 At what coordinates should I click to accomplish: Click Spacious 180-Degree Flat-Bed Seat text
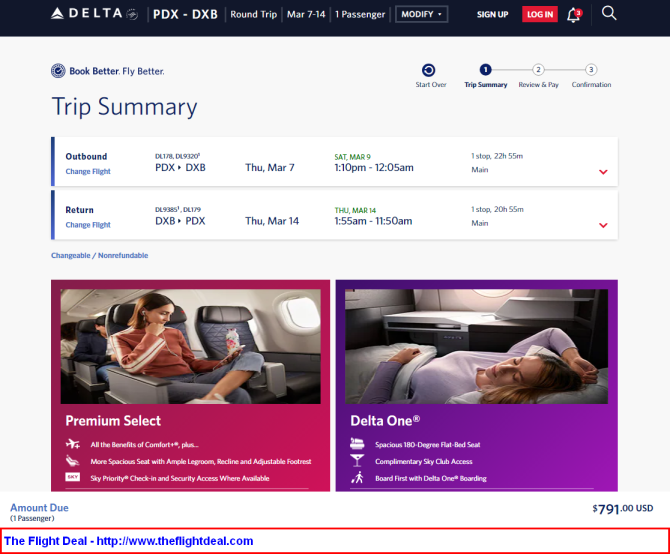tap(428, 445)
